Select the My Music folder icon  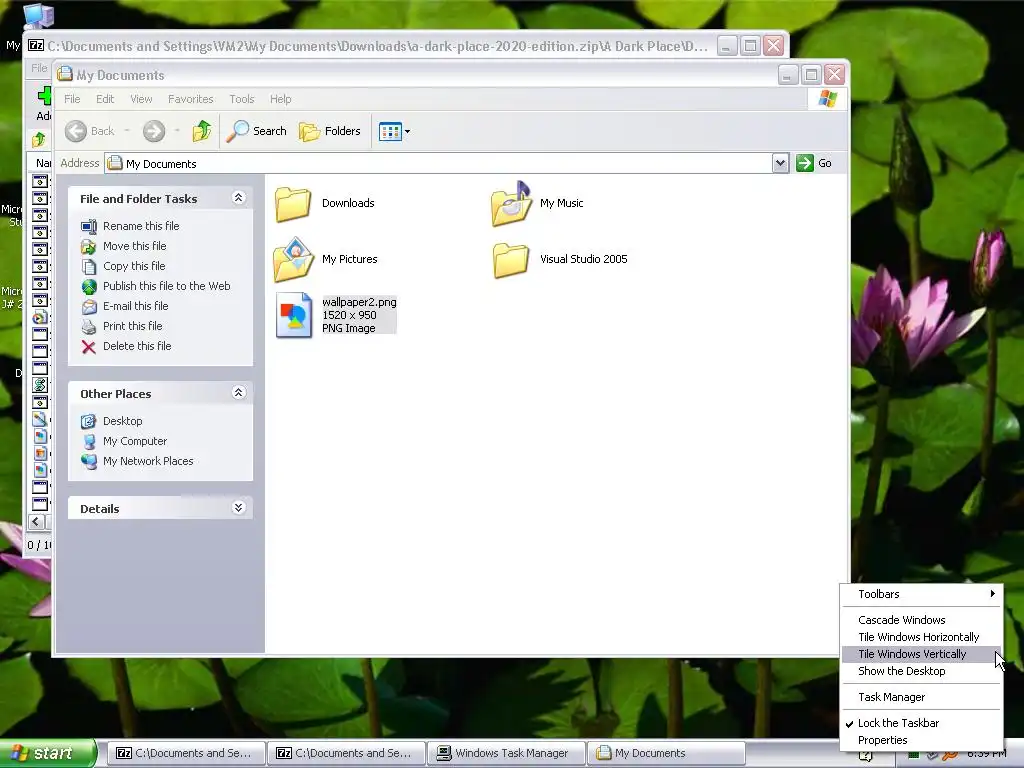(x=511, y=204)
